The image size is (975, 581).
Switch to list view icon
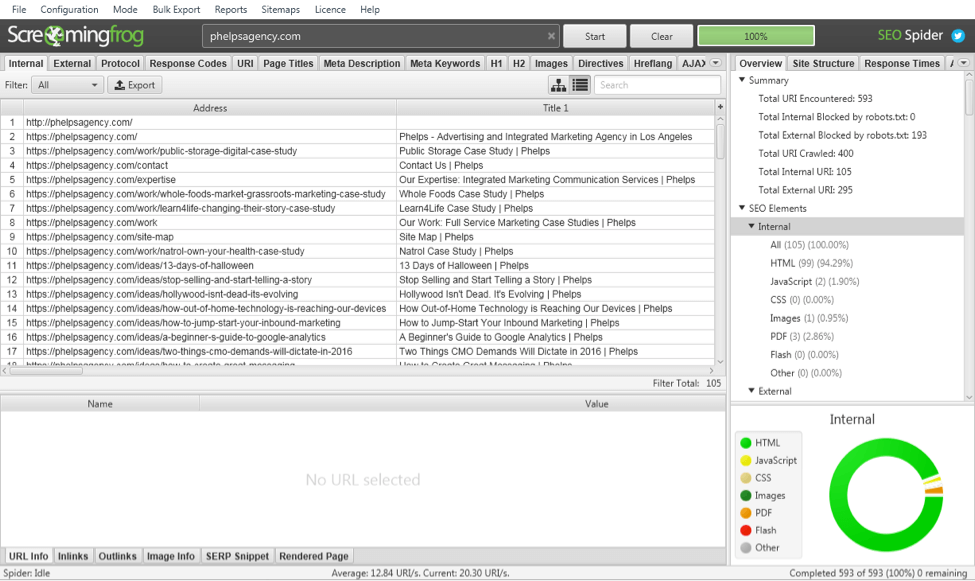pyautogui.click(x=580, y=85)
